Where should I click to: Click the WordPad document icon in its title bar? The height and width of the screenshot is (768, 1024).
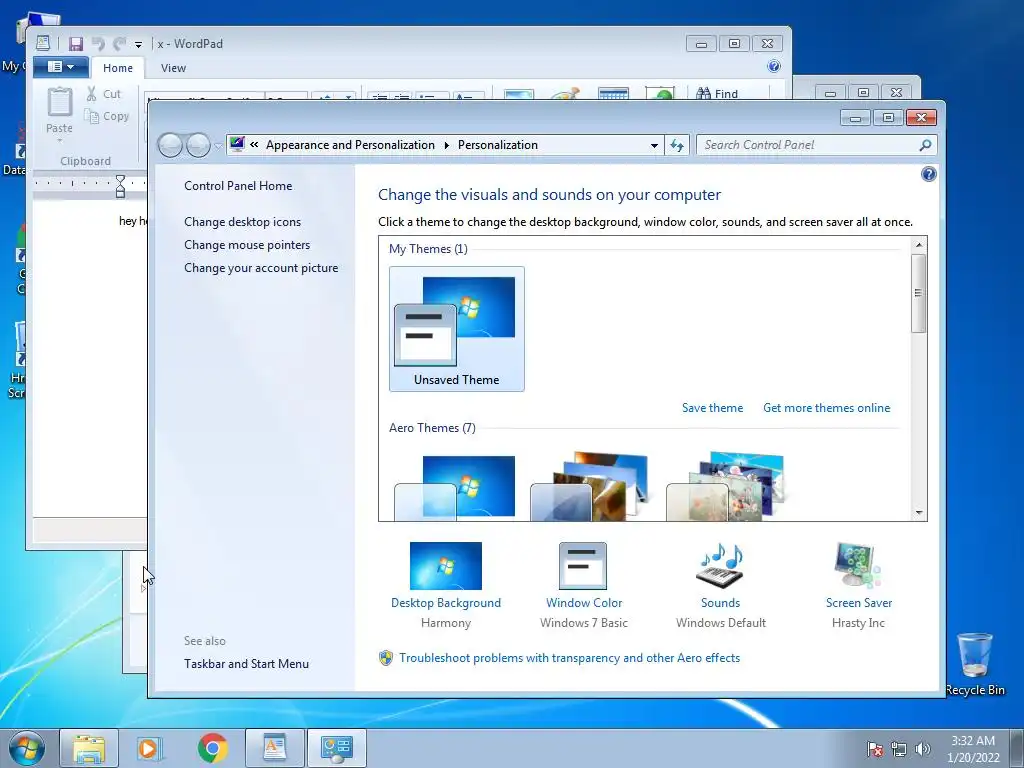coord(43,43)
